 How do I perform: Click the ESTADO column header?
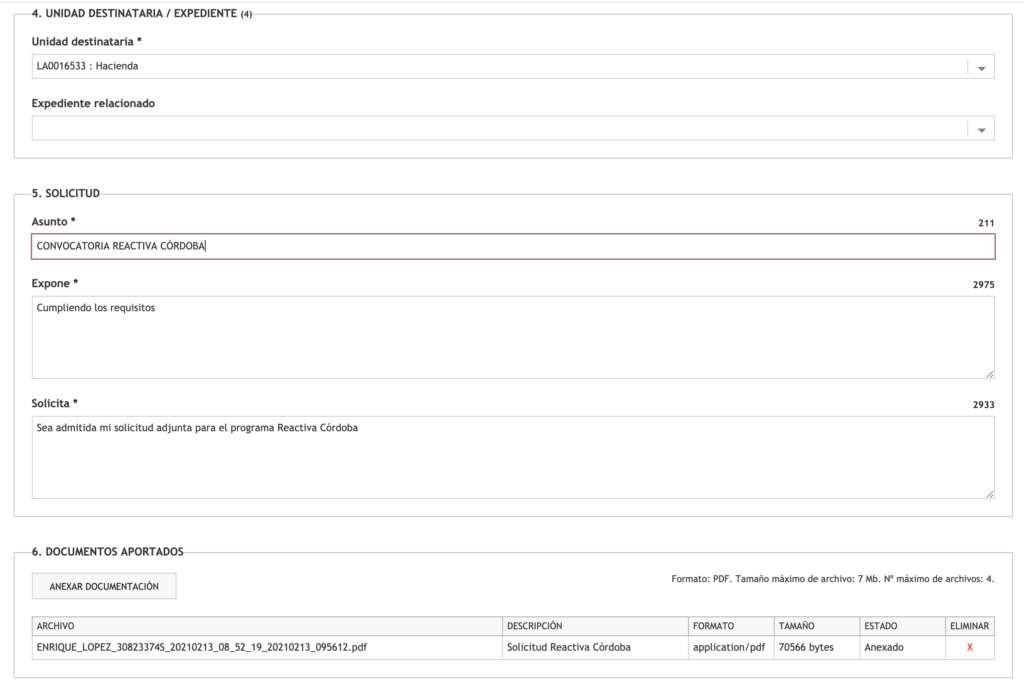tap(880, 627)
